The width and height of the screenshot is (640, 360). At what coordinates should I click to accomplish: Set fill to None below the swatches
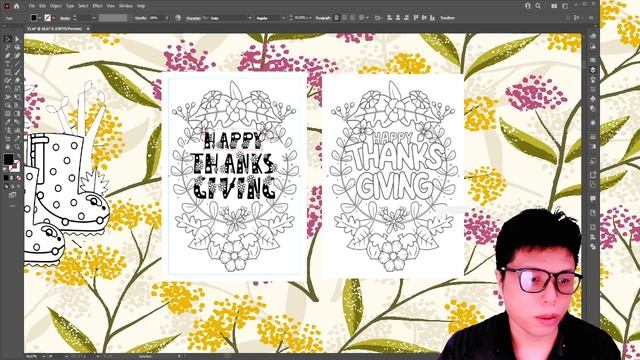click(18, 178)
